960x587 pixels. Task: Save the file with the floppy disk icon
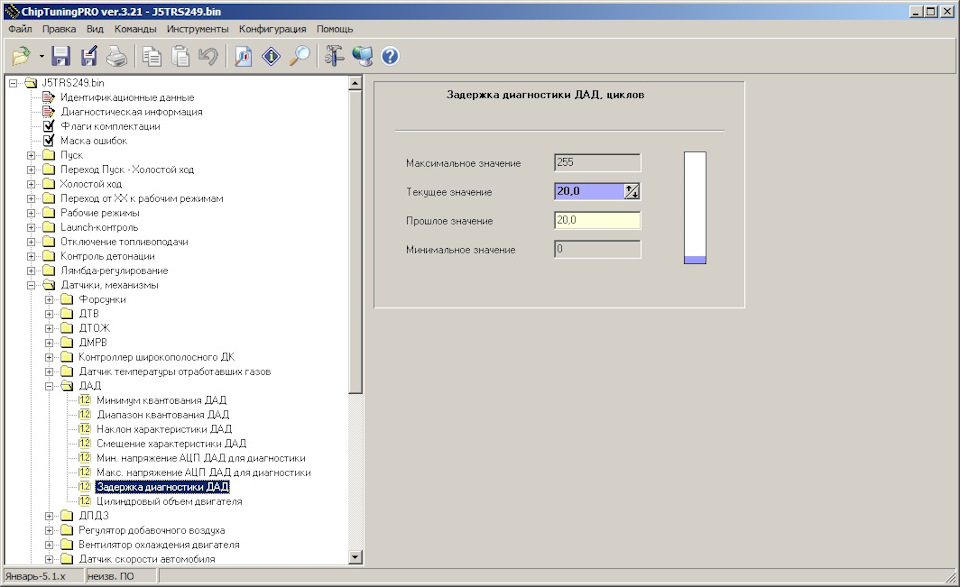(x=61, y=56)
